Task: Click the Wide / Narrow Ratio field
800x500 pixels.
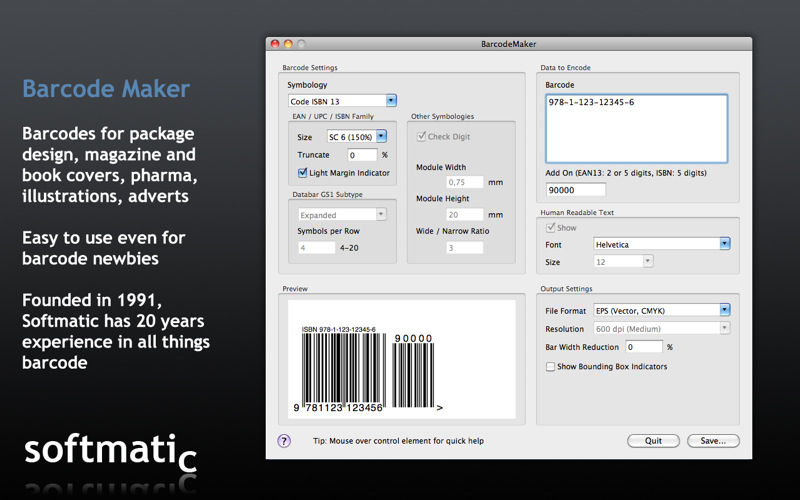Action: pyautogui.click(x=464, y=248)
